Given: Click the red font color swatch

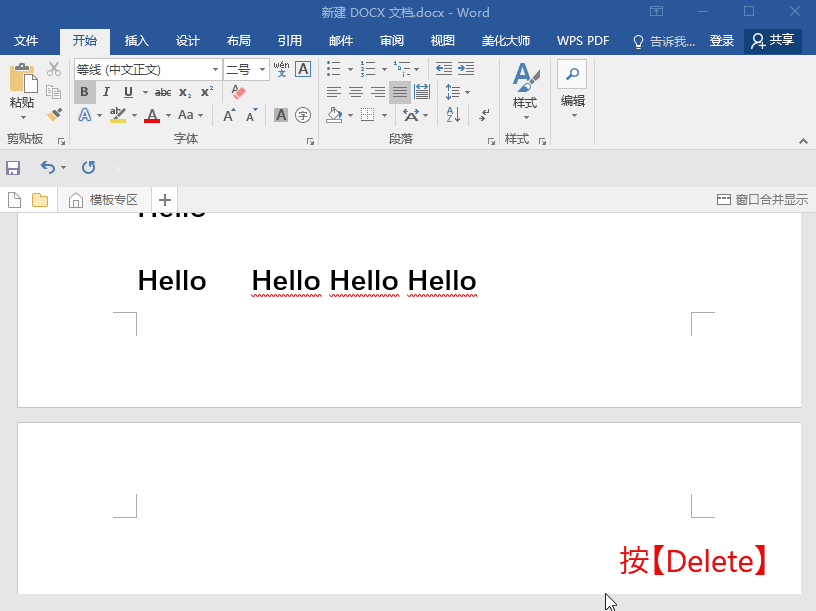Looking at the screenshot, I should [152, 116].
